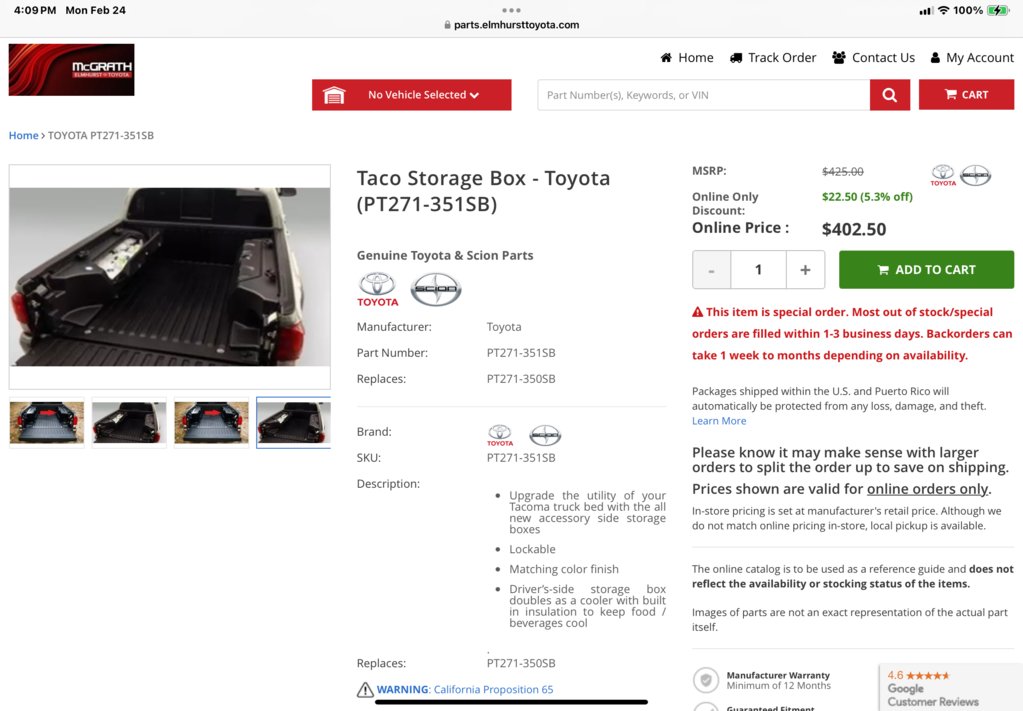The width and height of the screenshot is (1023, 711).
Task: Focus the part number search field
Action: pos(703,95)
